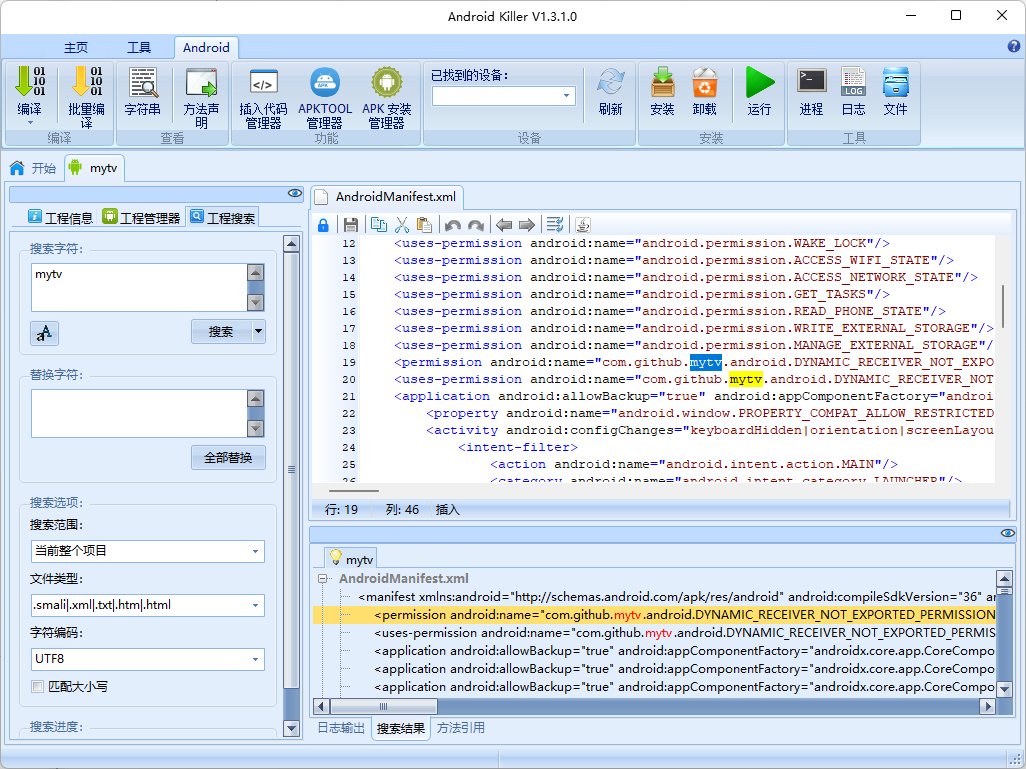Viewport: 1026px width, 769px height.
Task: Switch to the 开始 start tab
Action: 33,168
